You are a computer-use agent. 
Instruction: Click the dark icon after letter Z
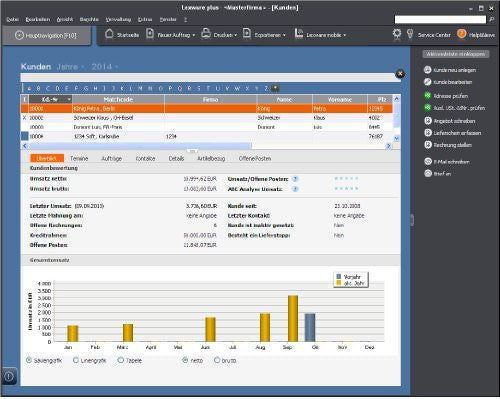275,88
